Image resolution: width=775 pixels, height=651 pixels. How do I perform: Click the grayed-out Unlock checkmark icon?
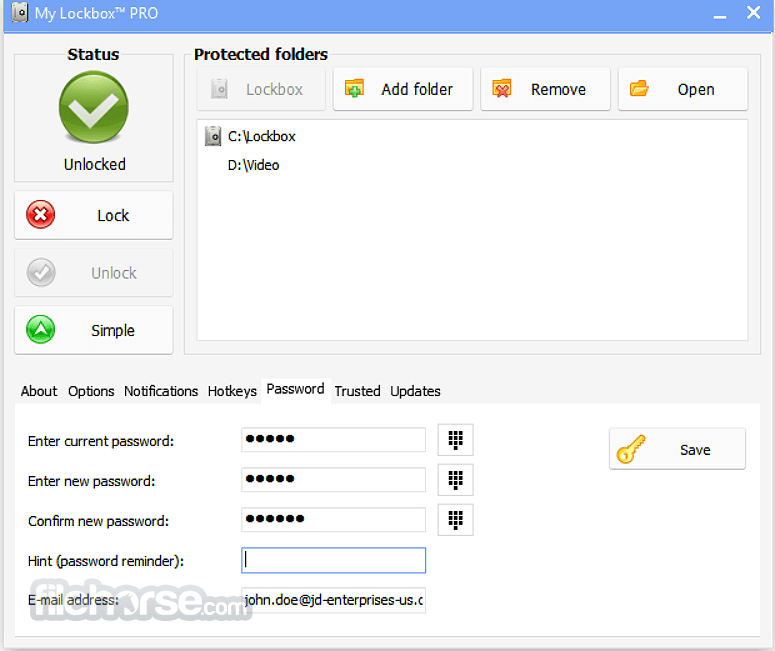(x=41, y=272)
